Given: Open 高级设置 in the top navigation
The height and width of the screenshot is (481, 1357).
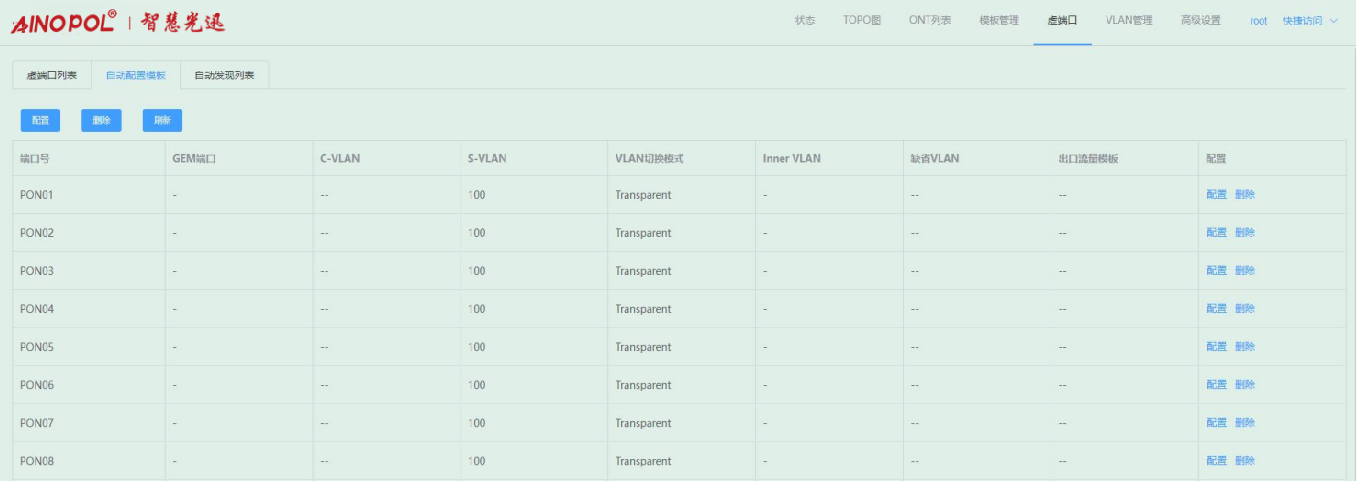Looking at the screenshot, I should tap(1200, 21).
